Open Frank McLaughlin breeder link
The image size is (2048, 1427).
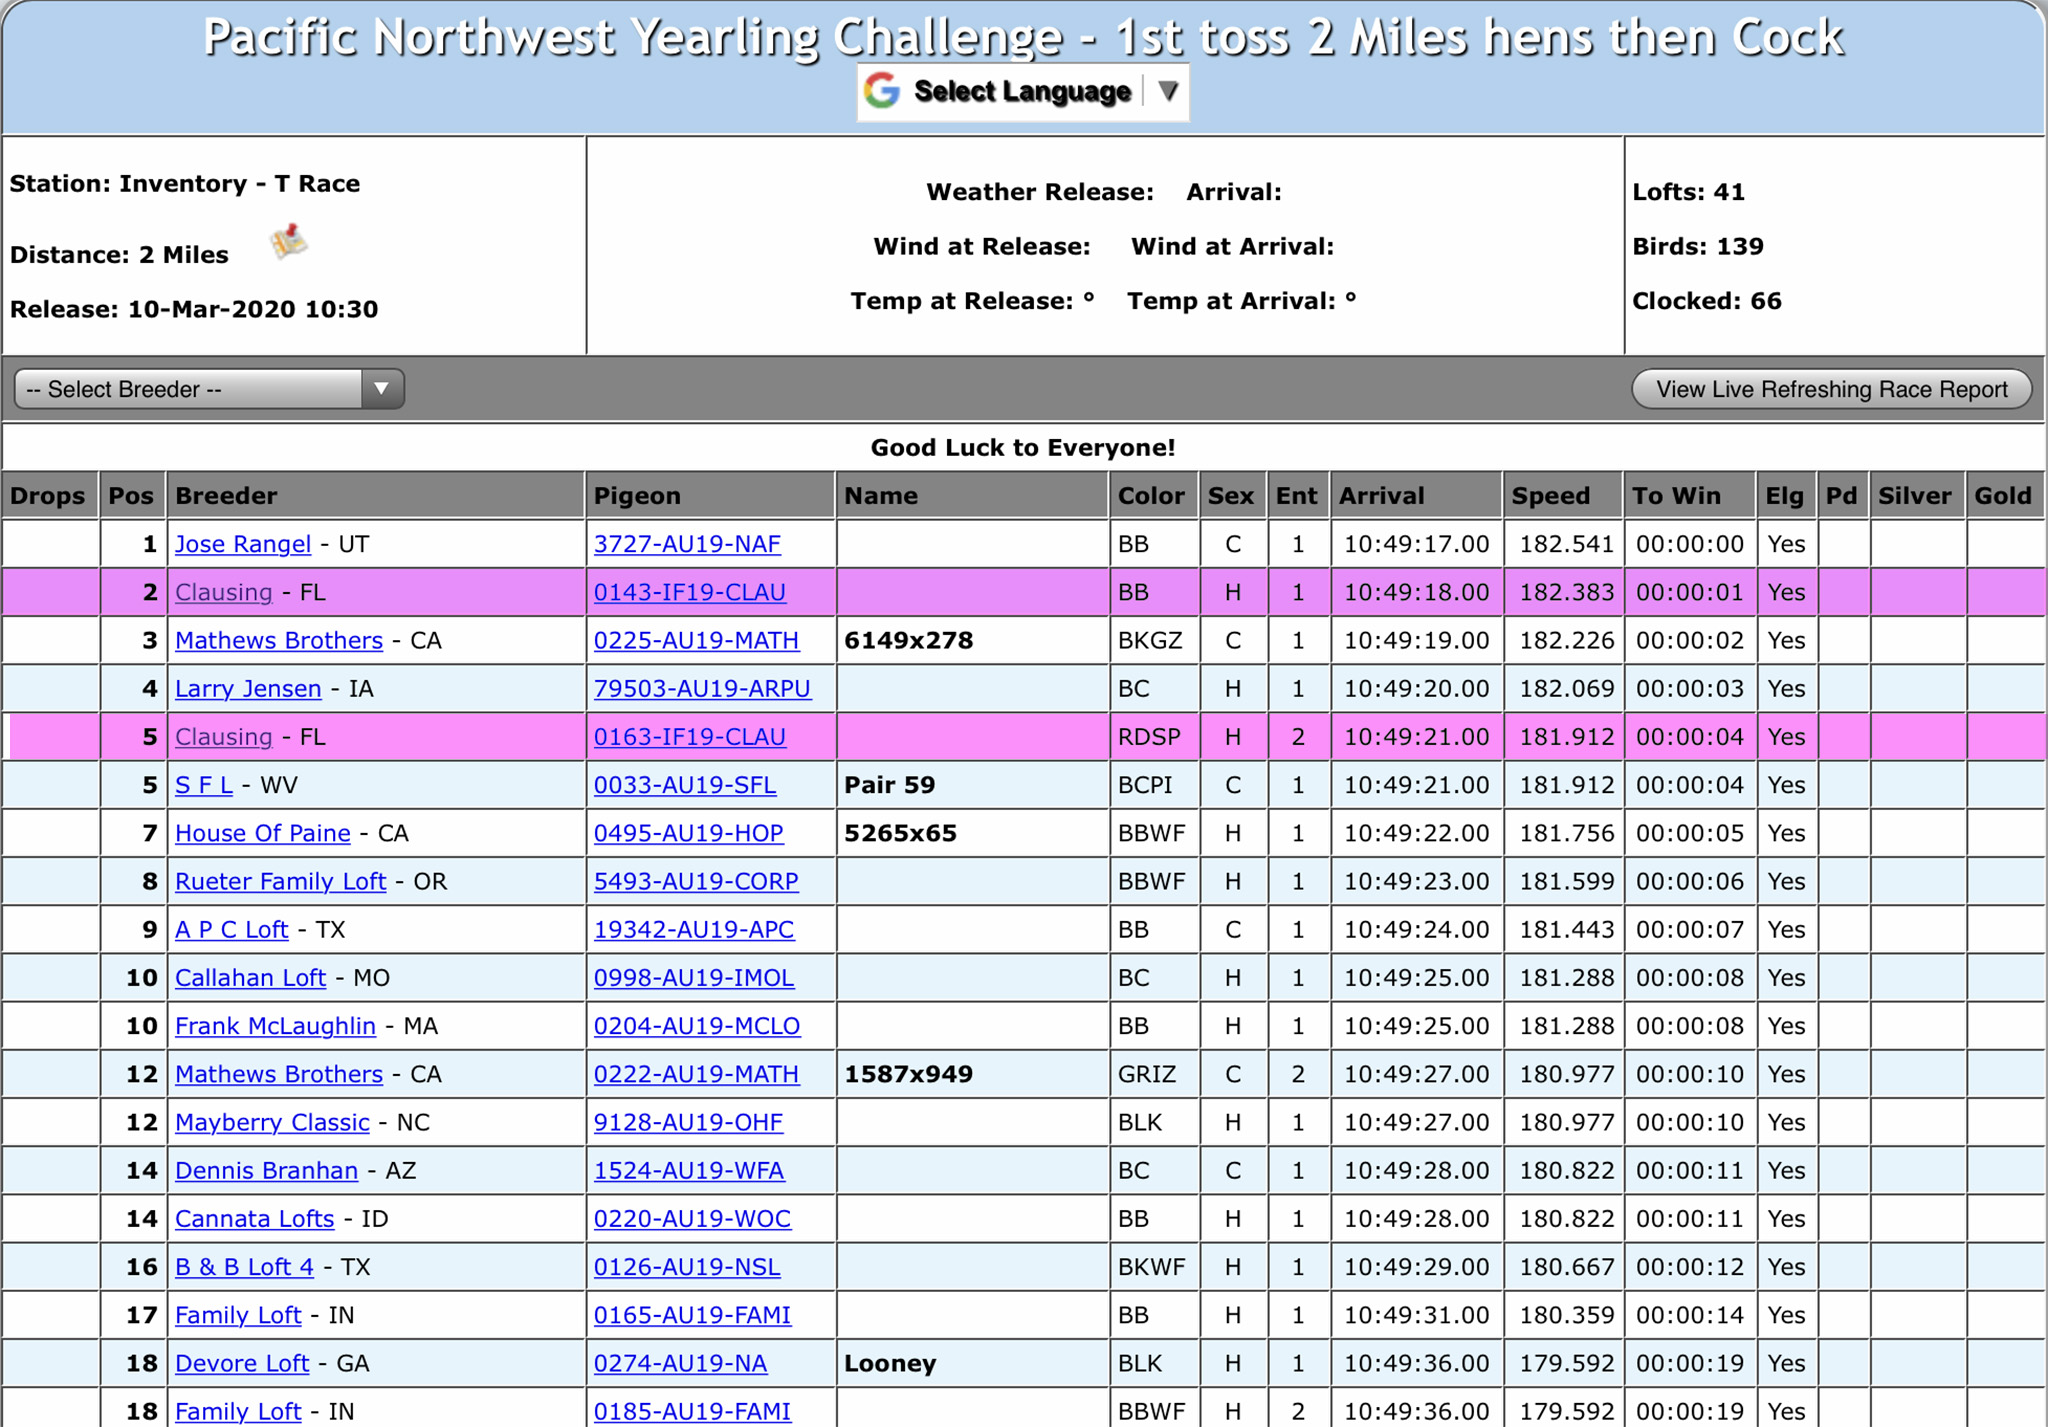click(276, 1026)
